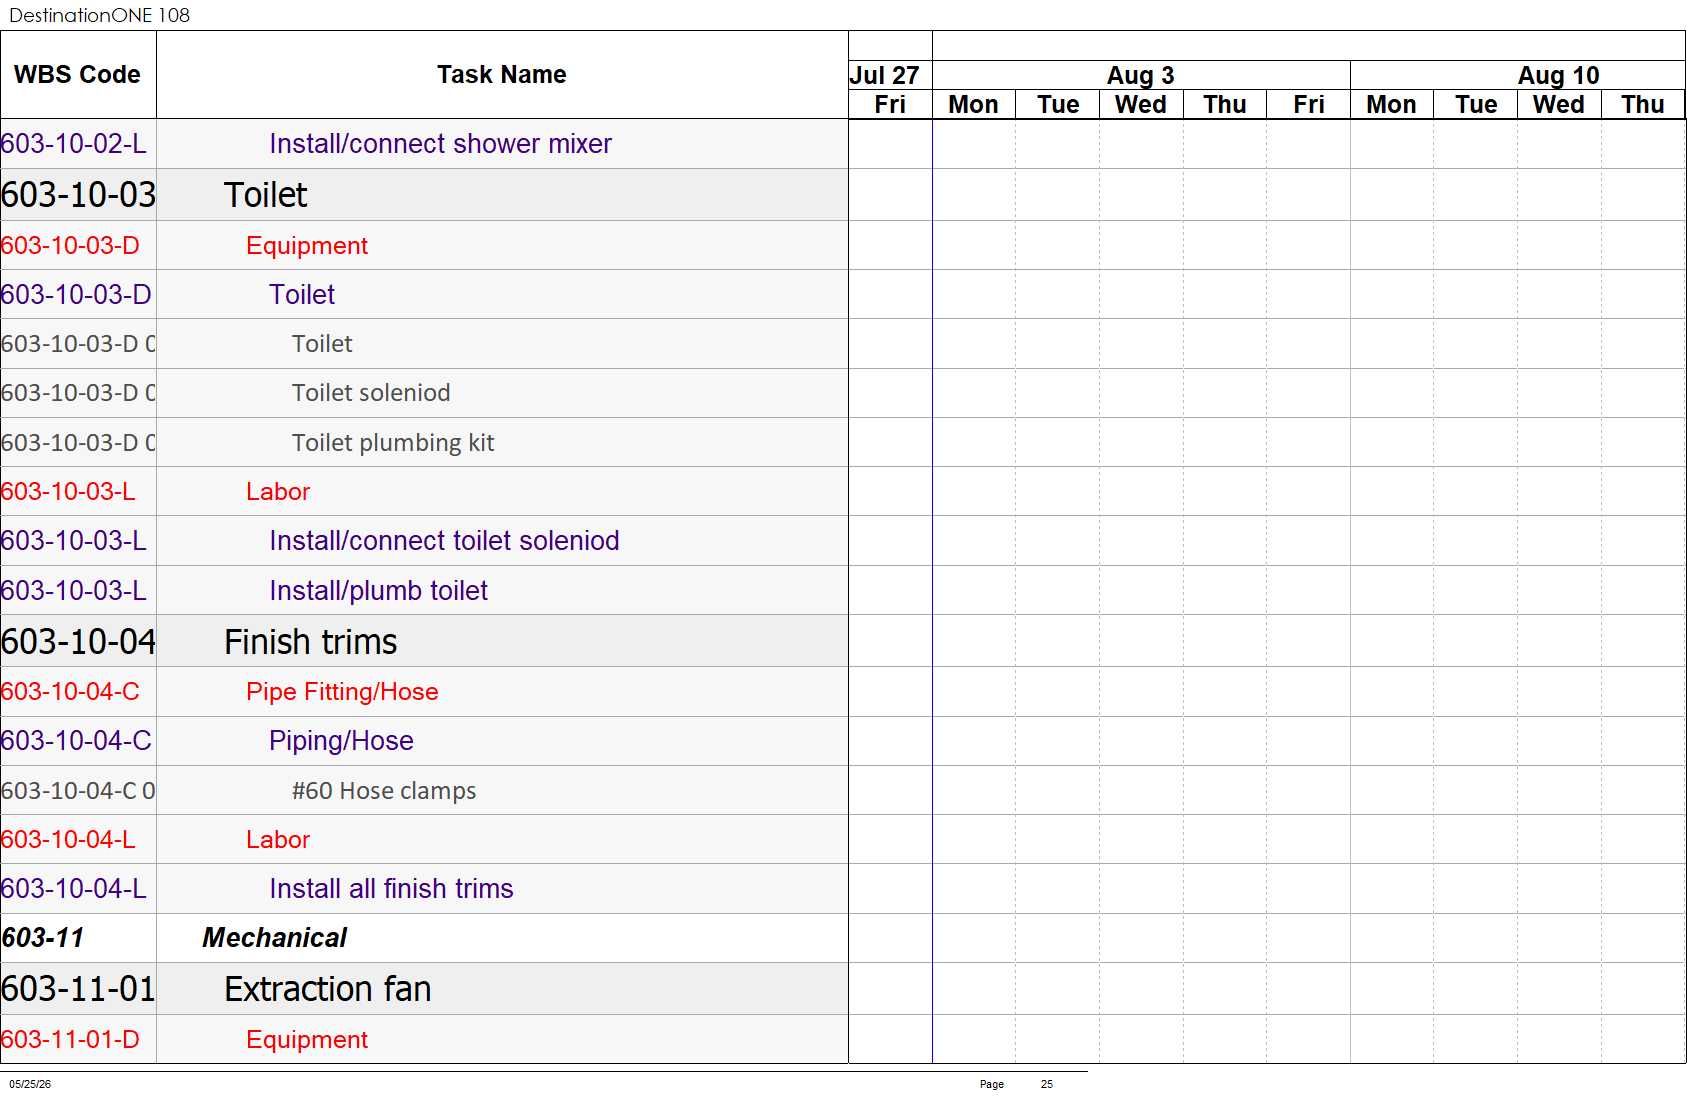The width and height of the screenshot is (1687, 1097).
Task: Click WBS code 603-10-04-C in red
Action: pyautogui.click(x=70, y=692)
